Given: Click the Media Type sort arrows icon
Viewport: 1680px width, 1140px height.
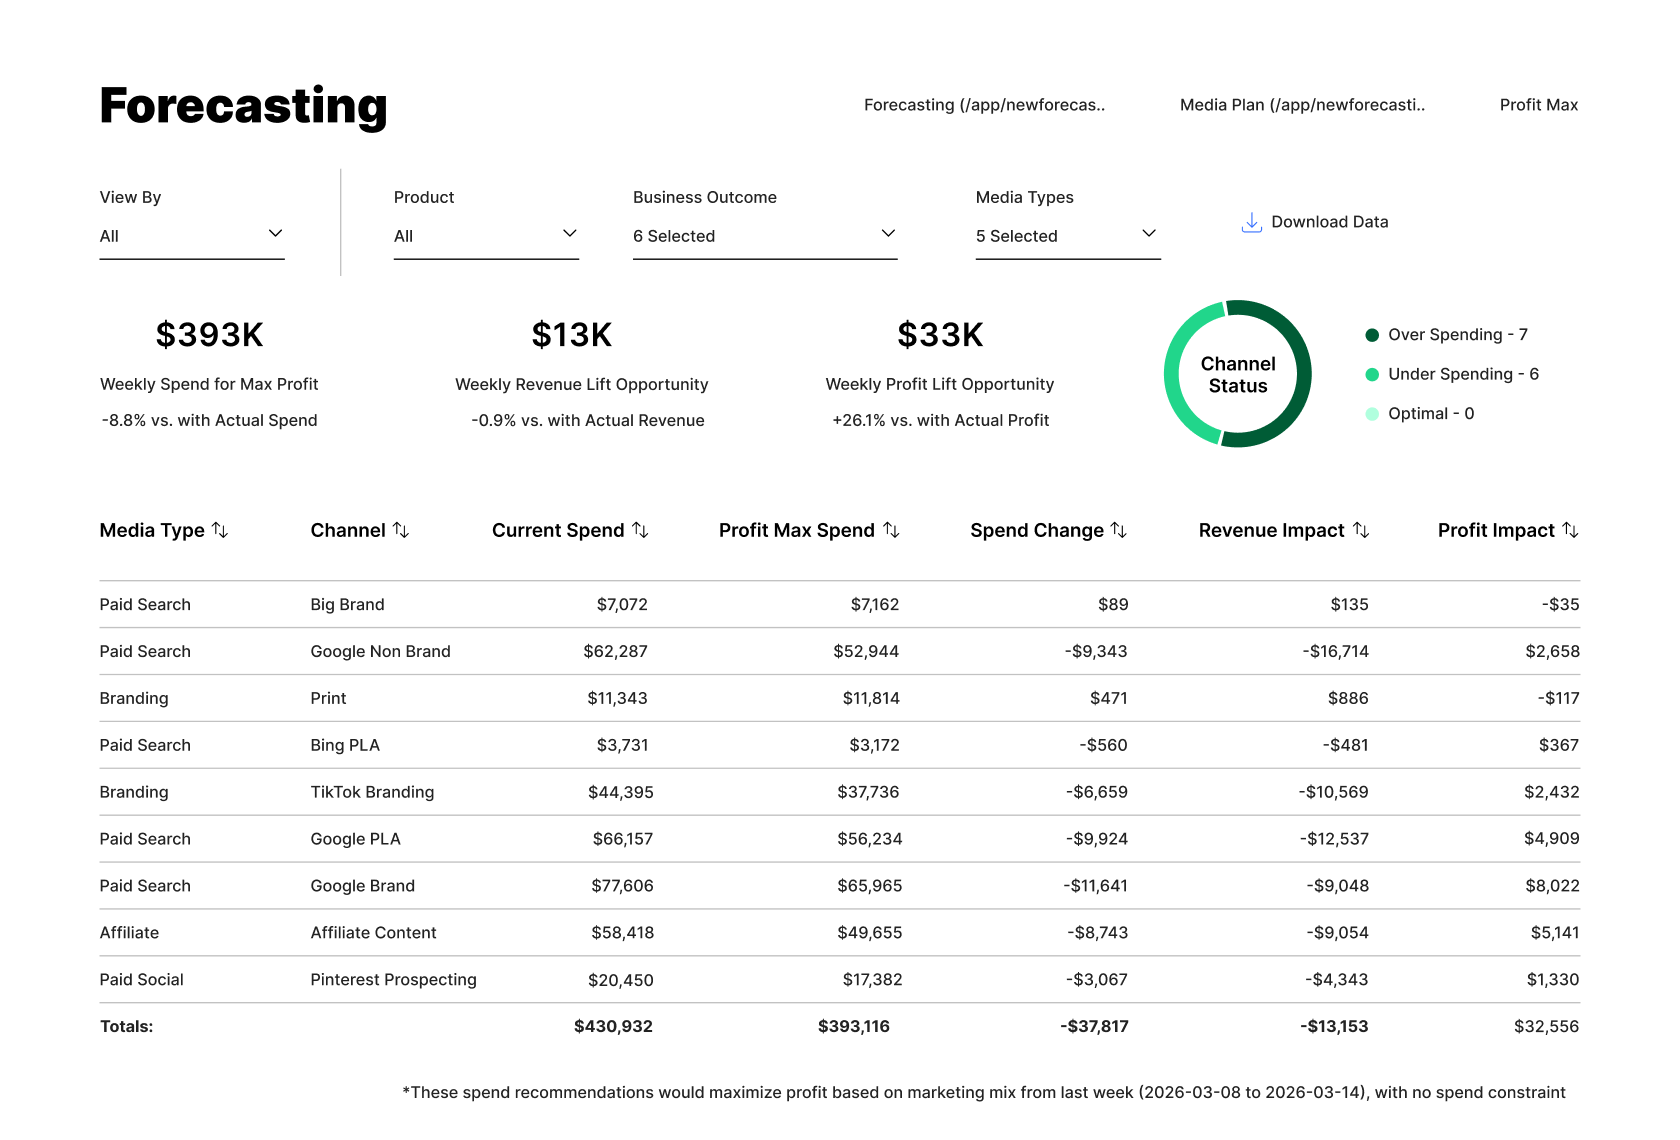Looking at the screenshot, I should (220, 530).
